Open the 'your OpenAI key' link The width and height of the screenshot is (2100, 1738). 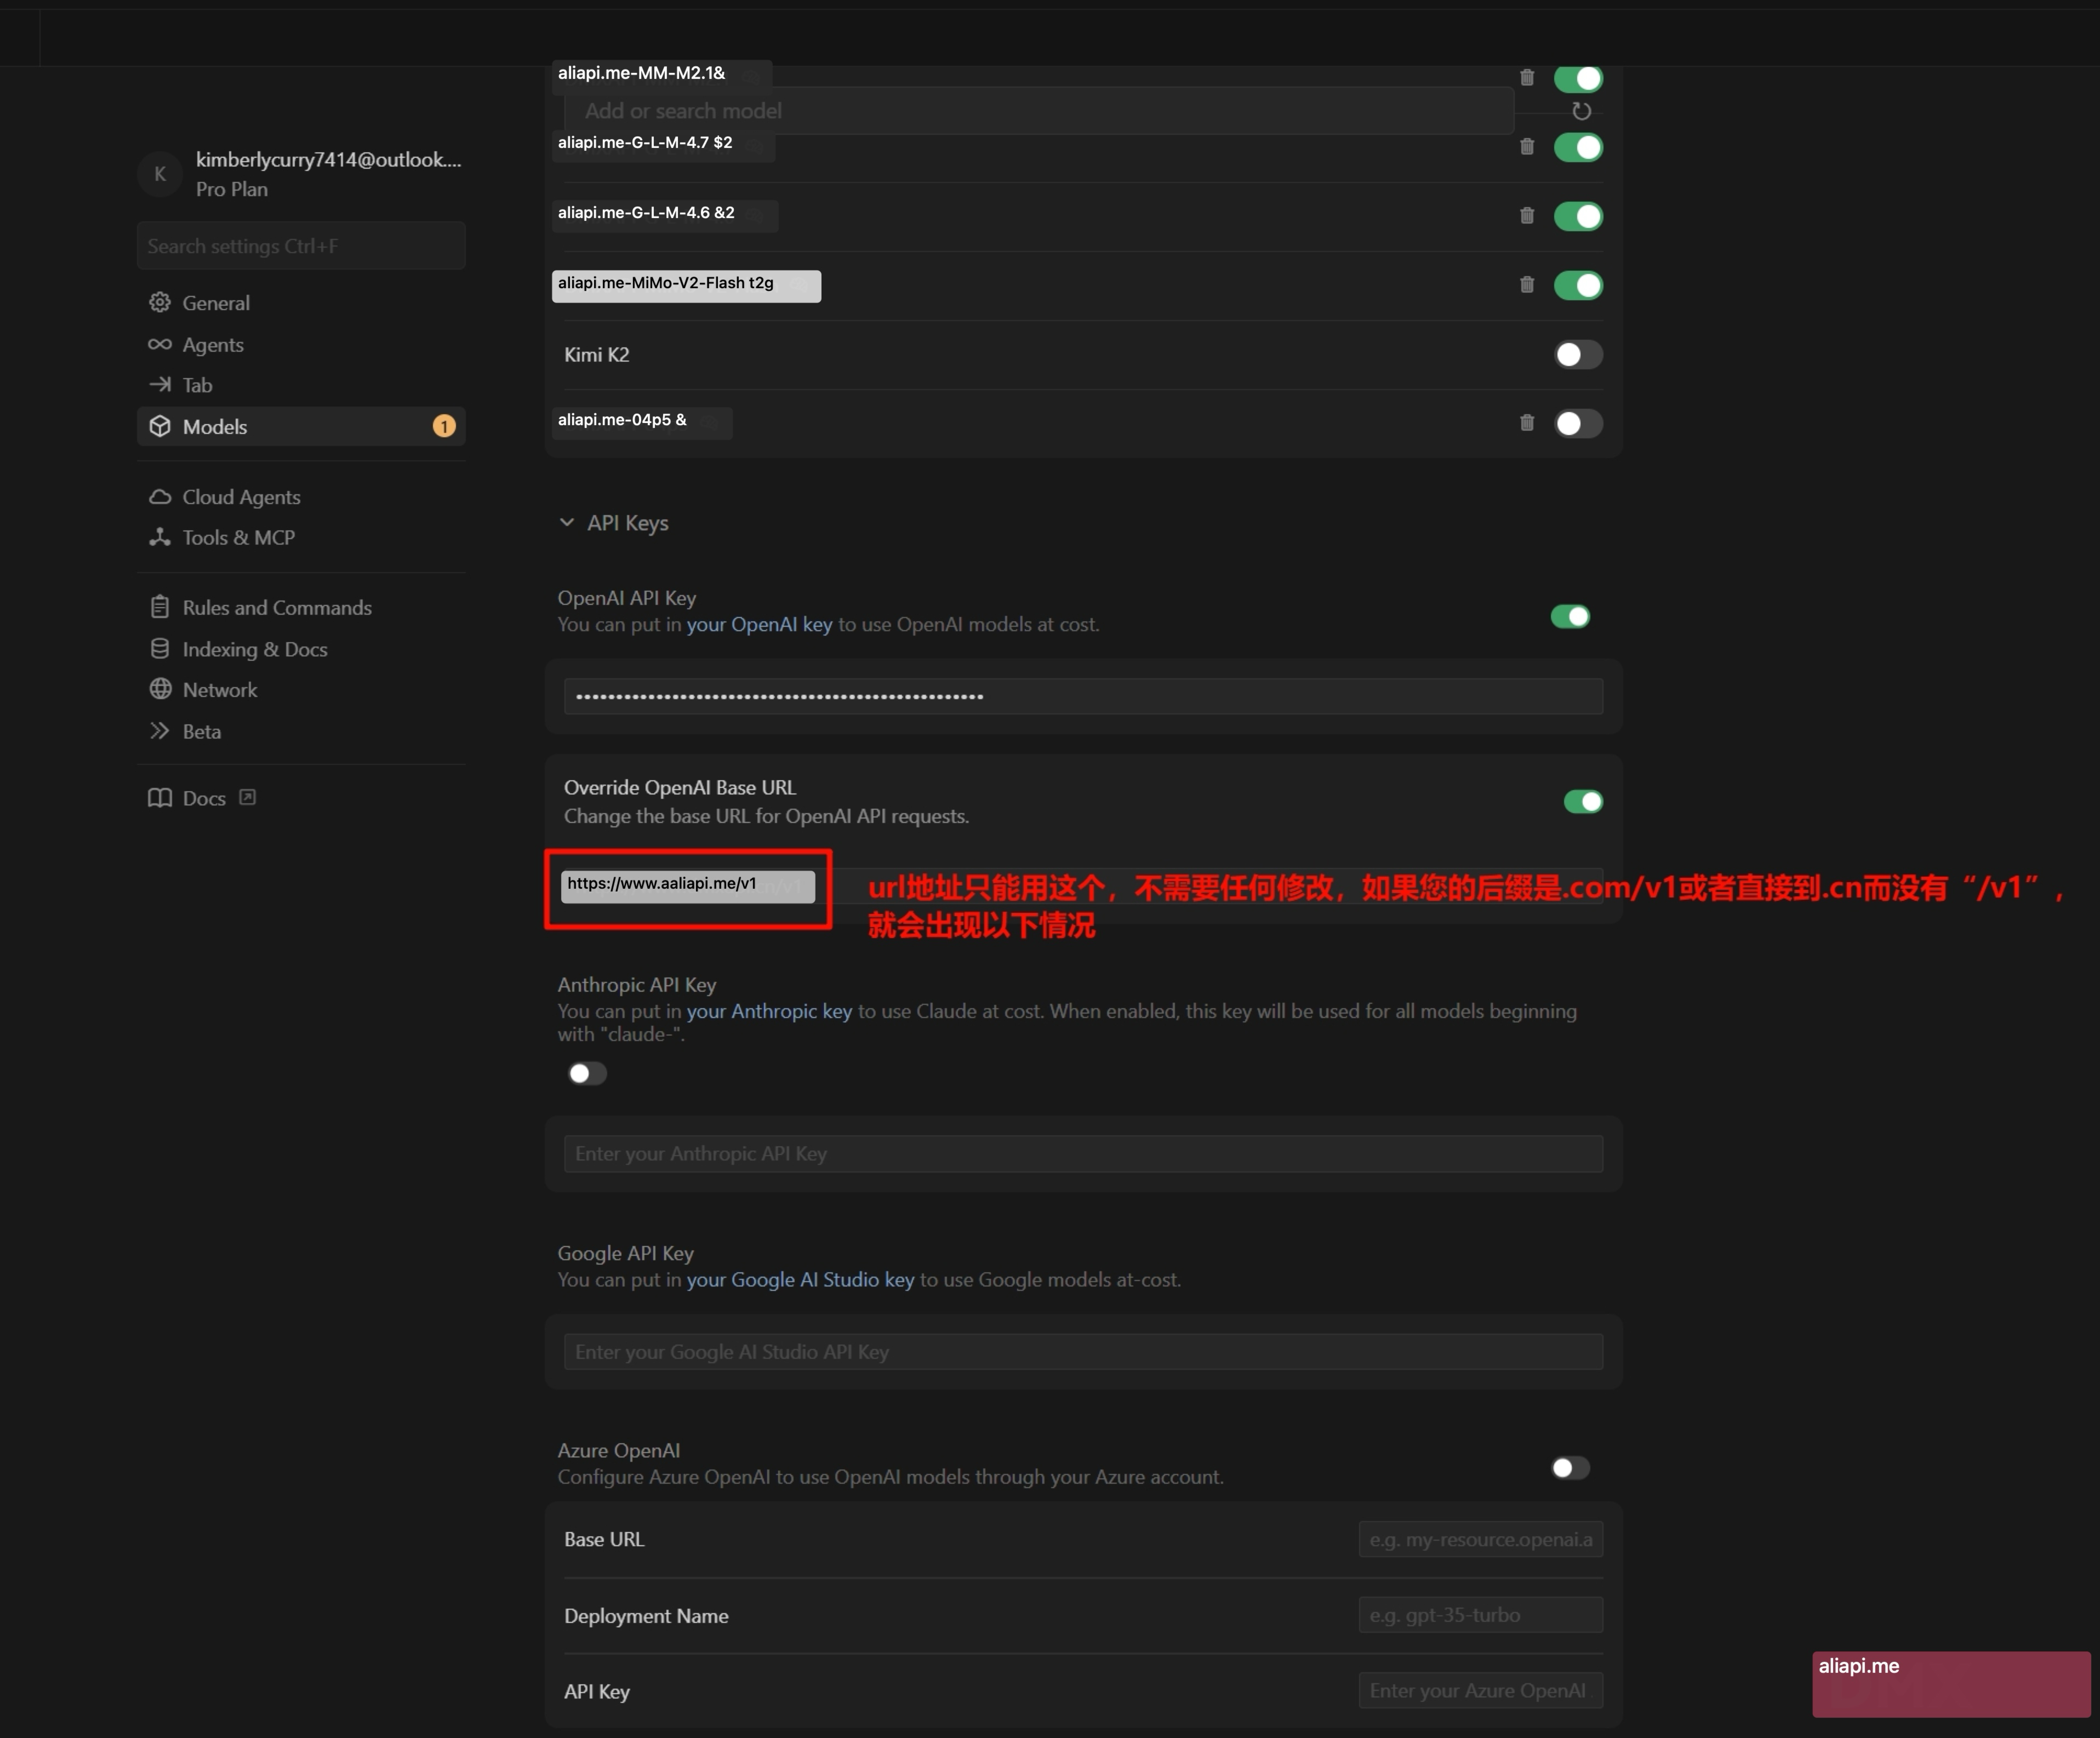[759, 625]
